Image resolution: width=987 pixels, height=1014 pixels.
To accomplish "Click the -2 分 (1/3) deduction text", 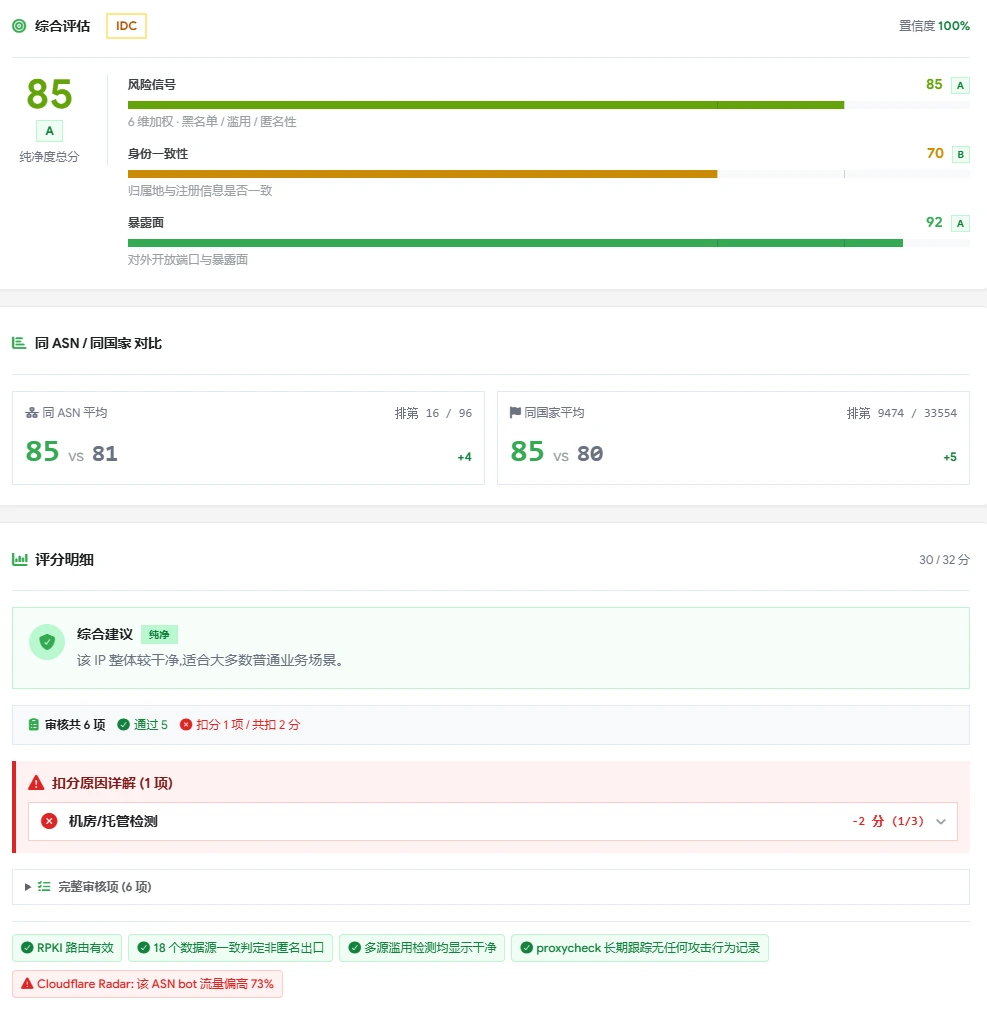I will click(888, 821).
